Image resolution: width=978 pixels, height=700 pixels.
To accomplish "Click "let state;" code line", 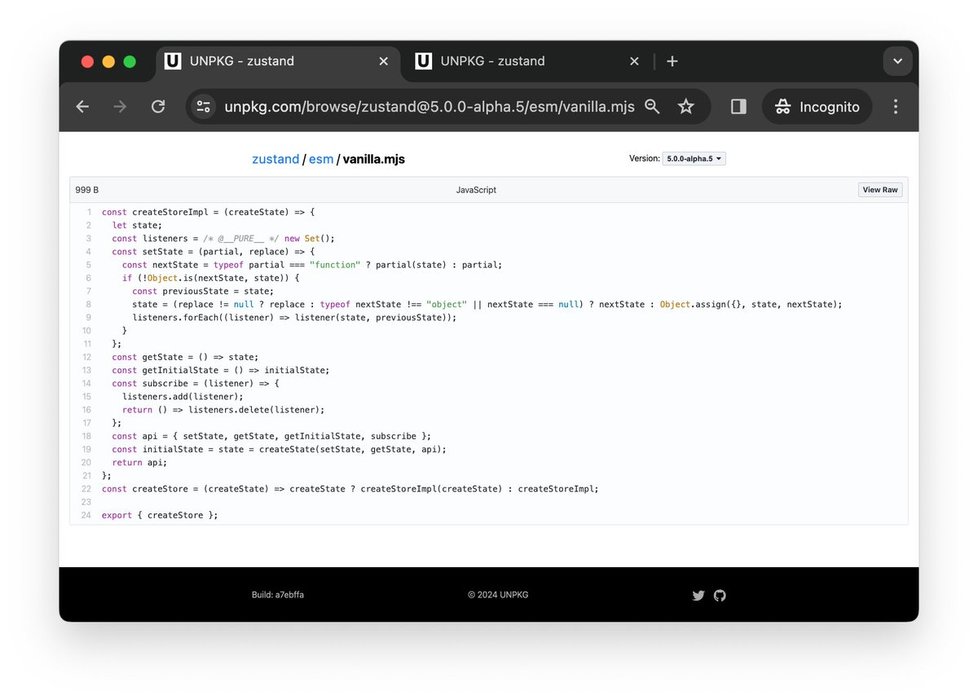I will pyautogui.click(x=137, y=225).
